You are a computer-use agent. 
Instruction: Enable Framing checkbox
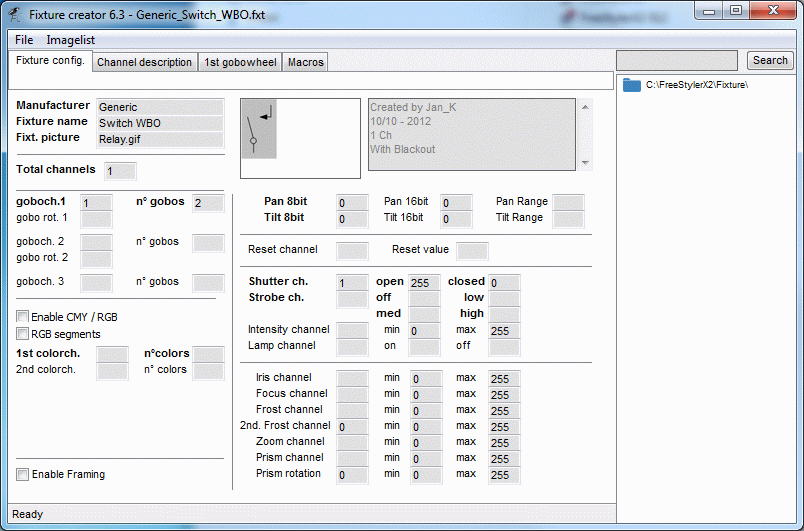(22, 474)
